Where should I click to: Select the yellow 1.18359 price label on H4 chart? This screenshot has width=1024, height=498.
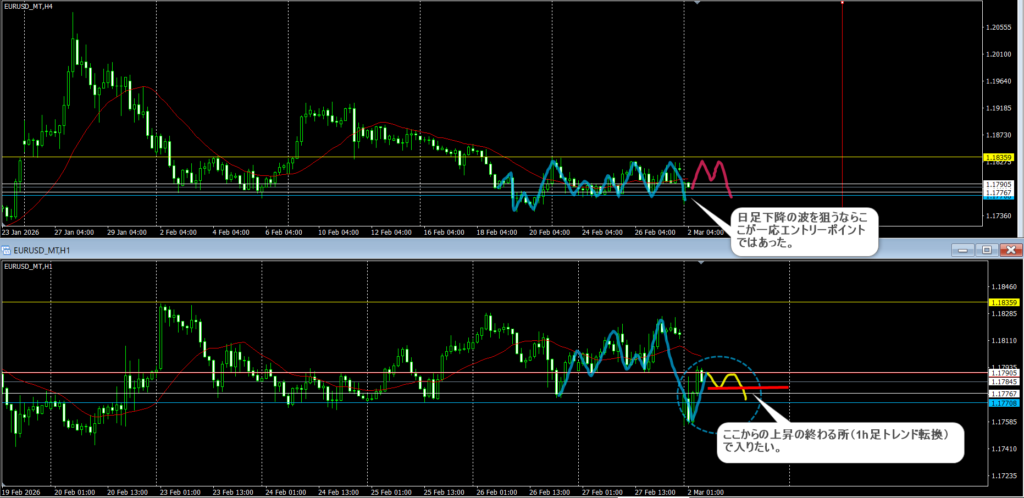[x=998, y=158]
